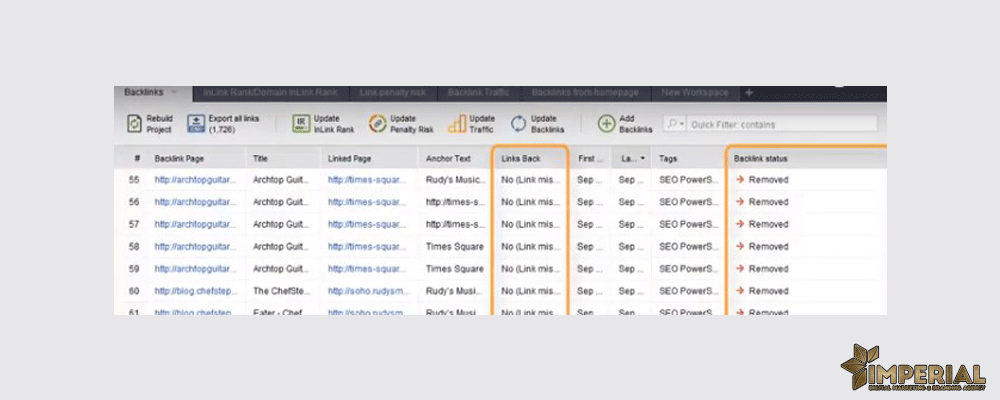
Task: Switch to InLink Rank/Domain InLink Rank tab
Action: (x=270, y=93)
